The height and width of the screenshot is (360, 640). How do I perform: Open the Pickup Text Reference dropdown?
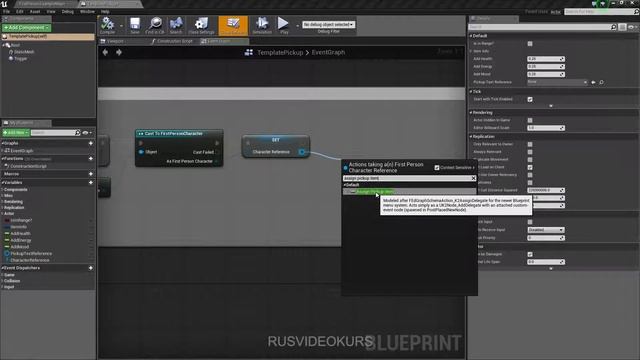(x=557, y=82)
